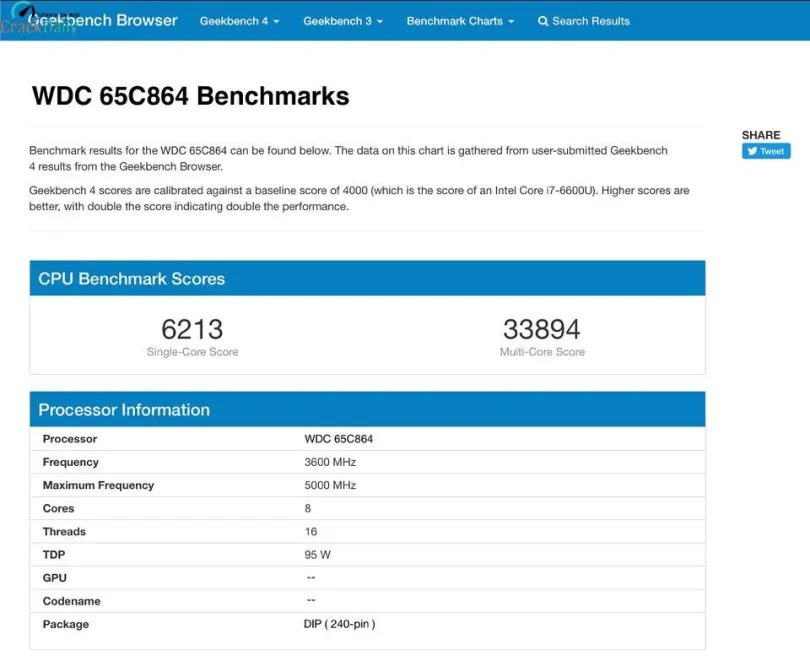Click the CPU Benchmark Scores header
This screenshot has height=672, width=810.
tap(367, 278)
